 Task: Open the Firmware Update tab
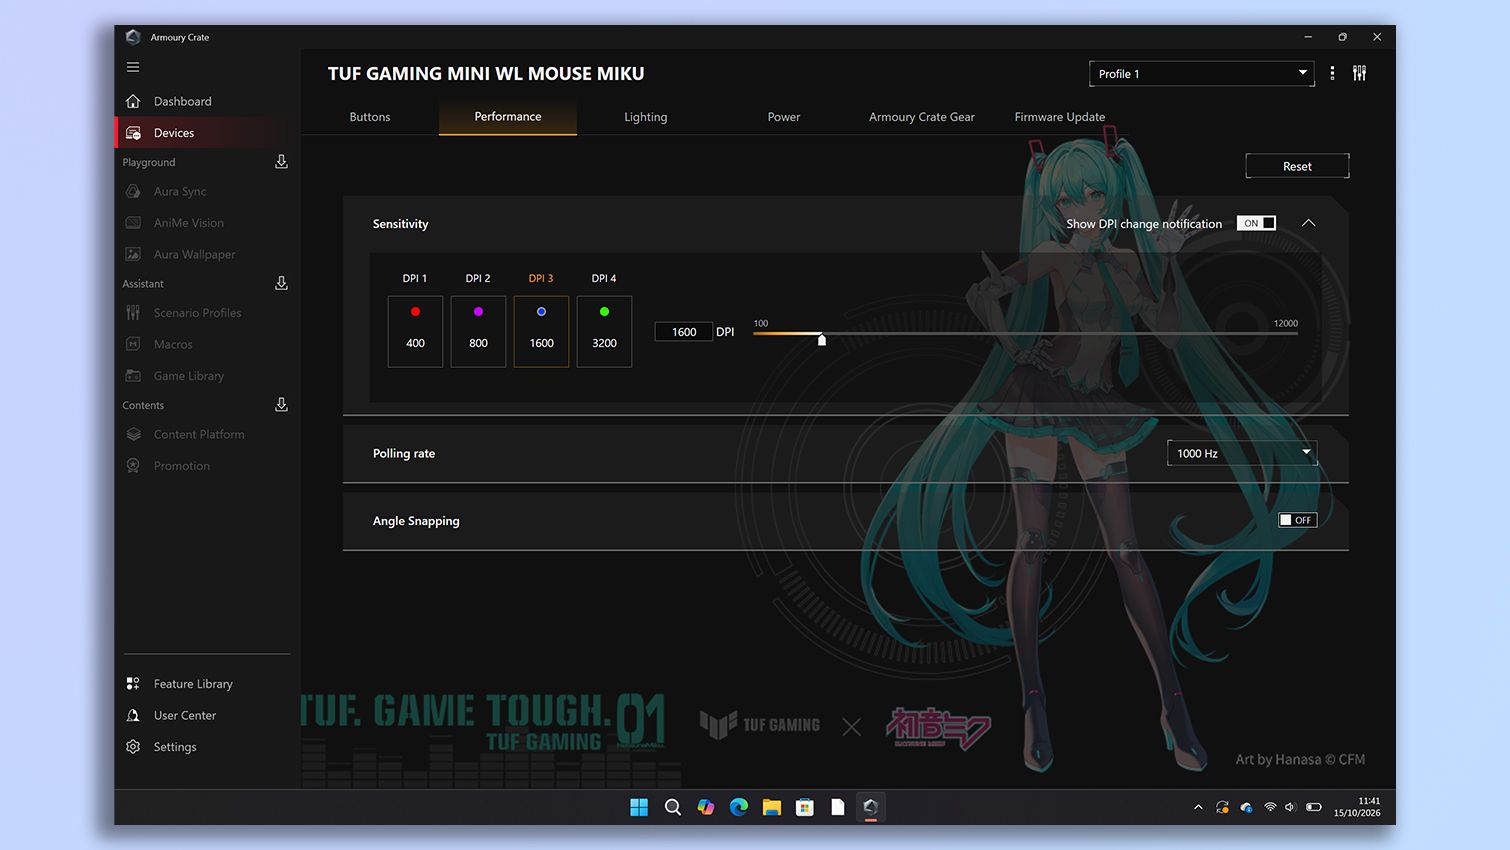point(1060,117)
